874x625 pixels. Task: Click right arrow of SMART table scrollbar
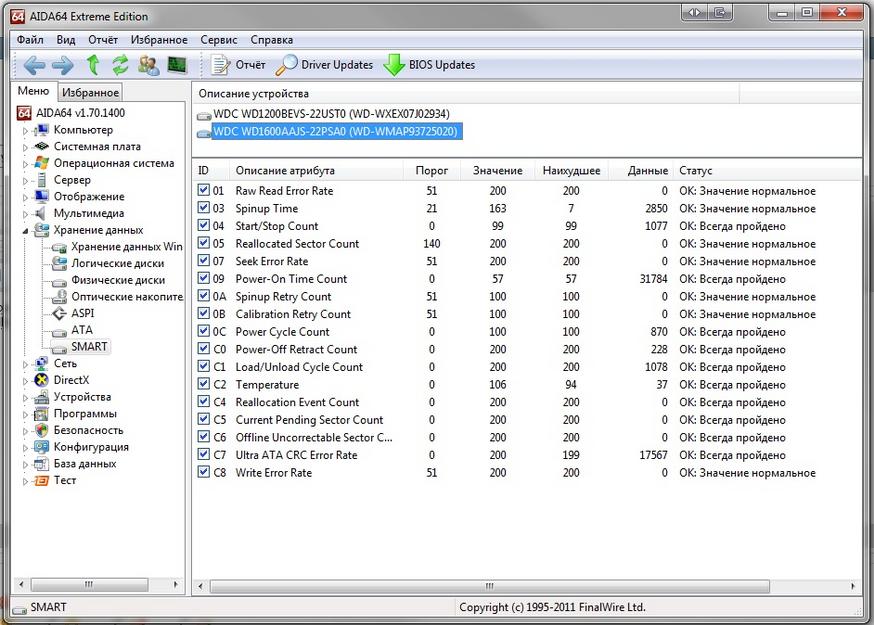pos(853,586)
